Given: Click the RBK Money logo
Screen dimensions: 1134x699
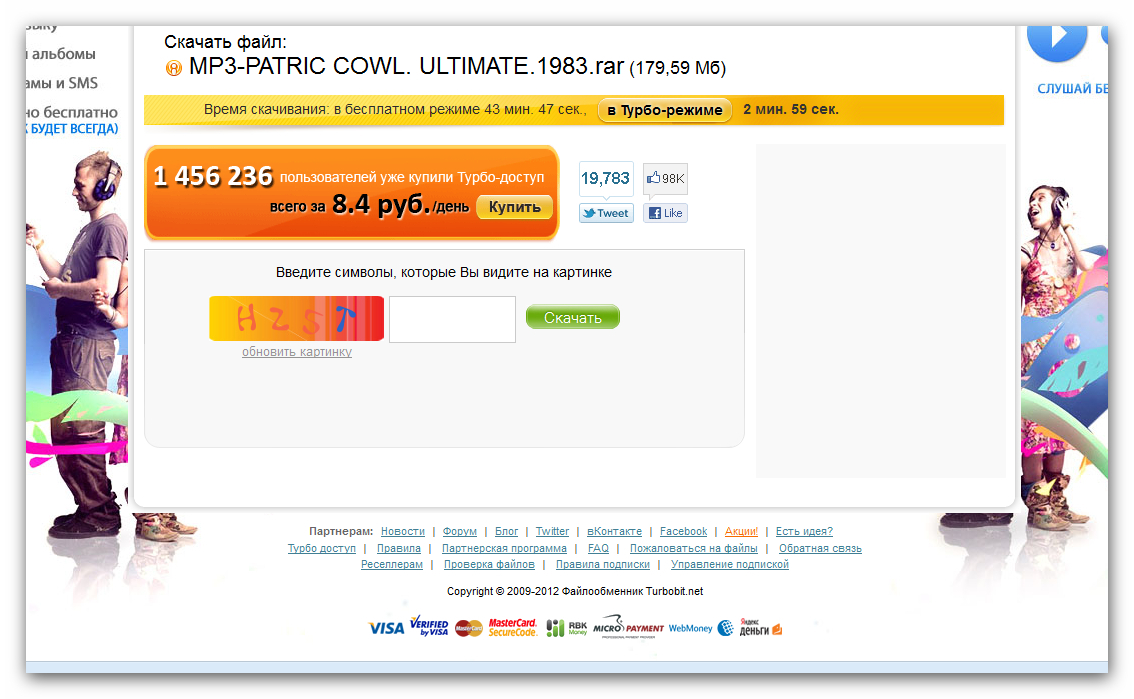Looking at the screenshot, I should click(567, 628).
